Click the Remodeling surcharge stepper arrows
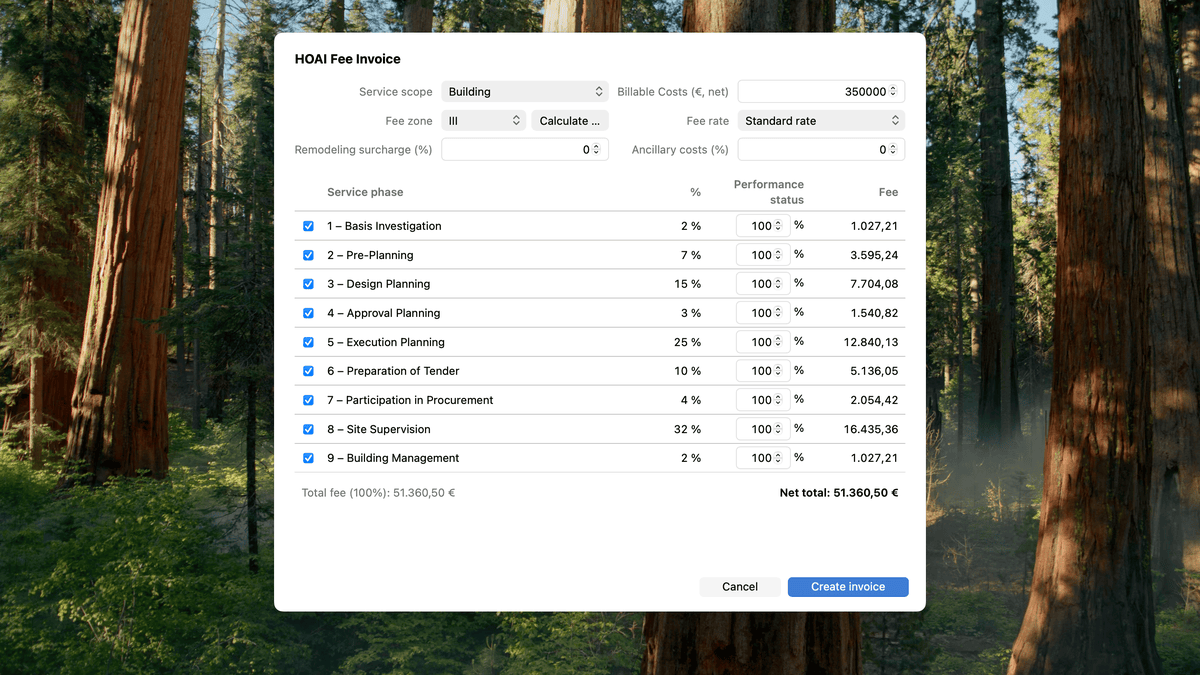The height and width of the screenshot is (675, 1200). coord(597,150)
